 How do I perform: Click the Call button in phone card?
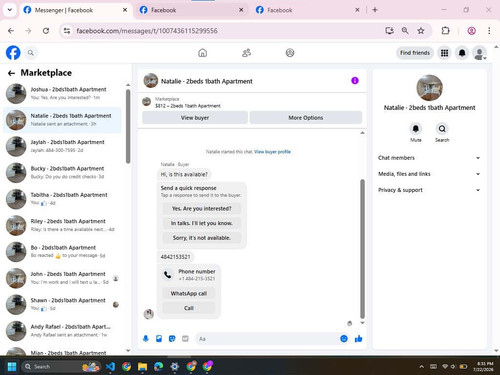click(189, 308)
